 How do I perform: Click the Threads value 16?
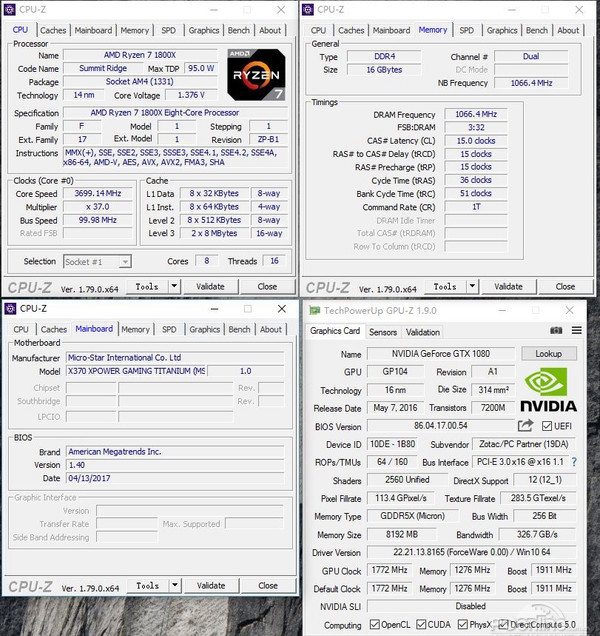point(274,261)
